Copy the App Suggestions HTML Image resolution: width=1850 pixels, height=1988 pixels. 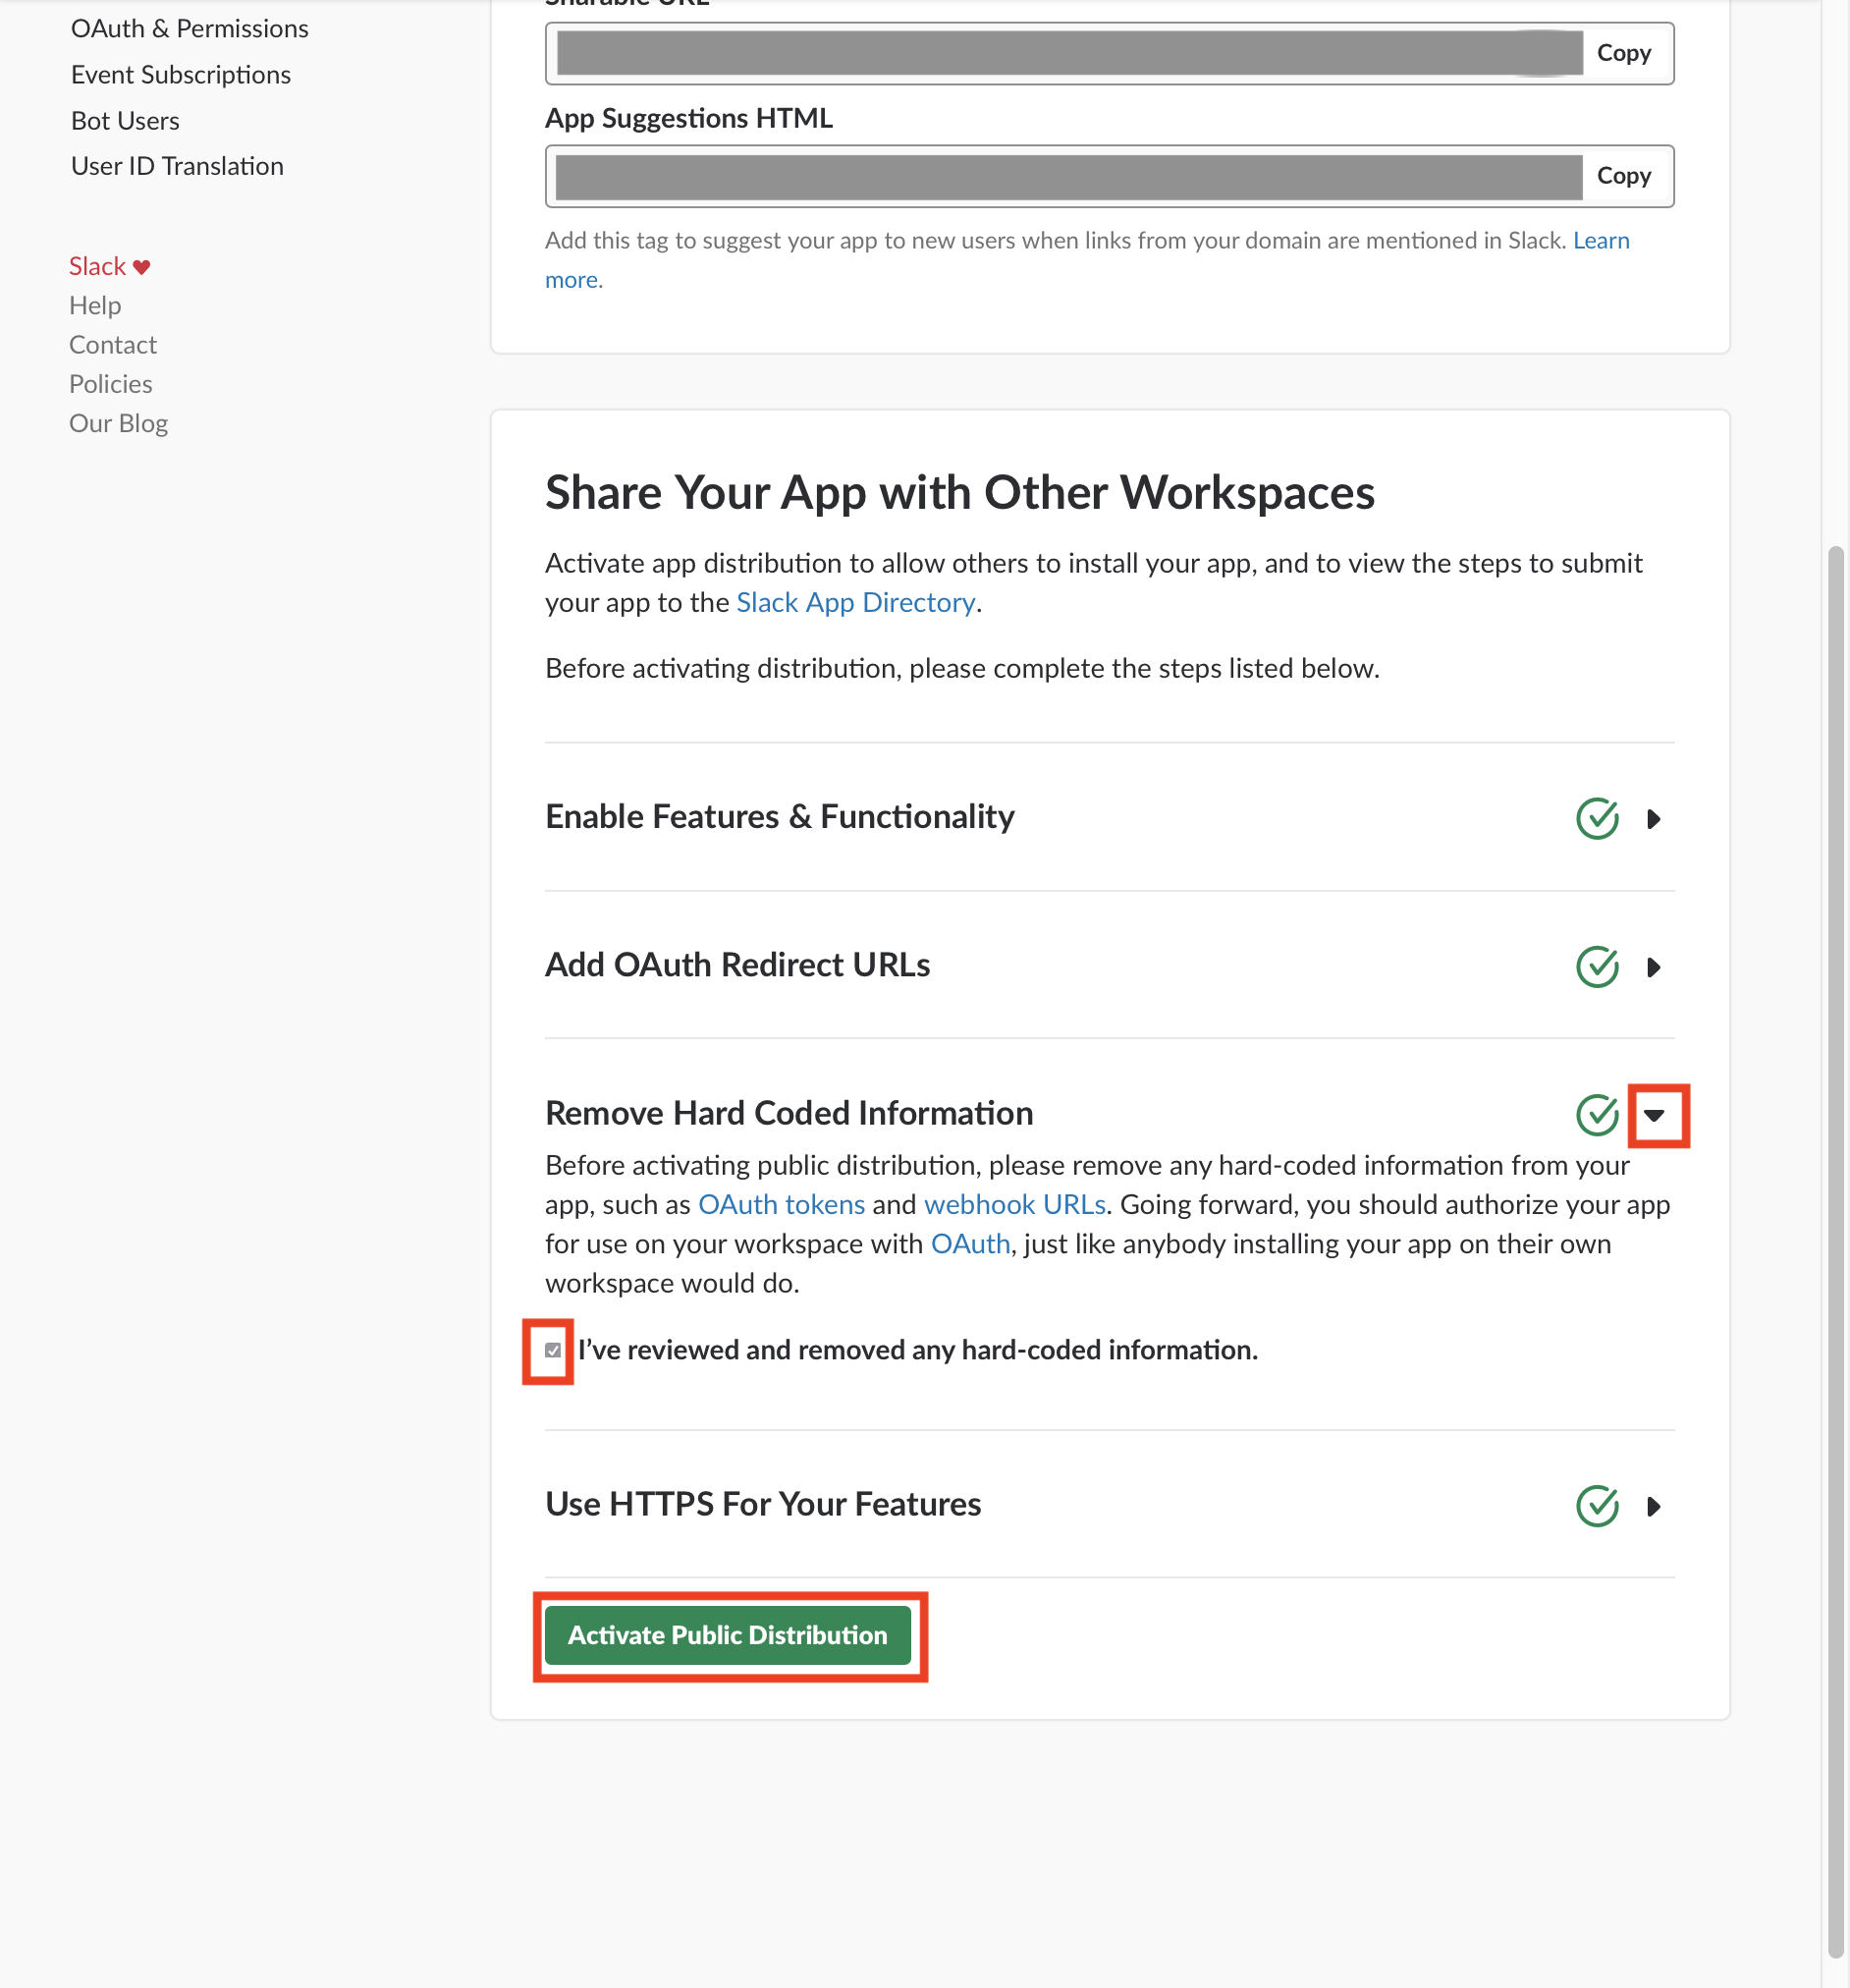1623,176
